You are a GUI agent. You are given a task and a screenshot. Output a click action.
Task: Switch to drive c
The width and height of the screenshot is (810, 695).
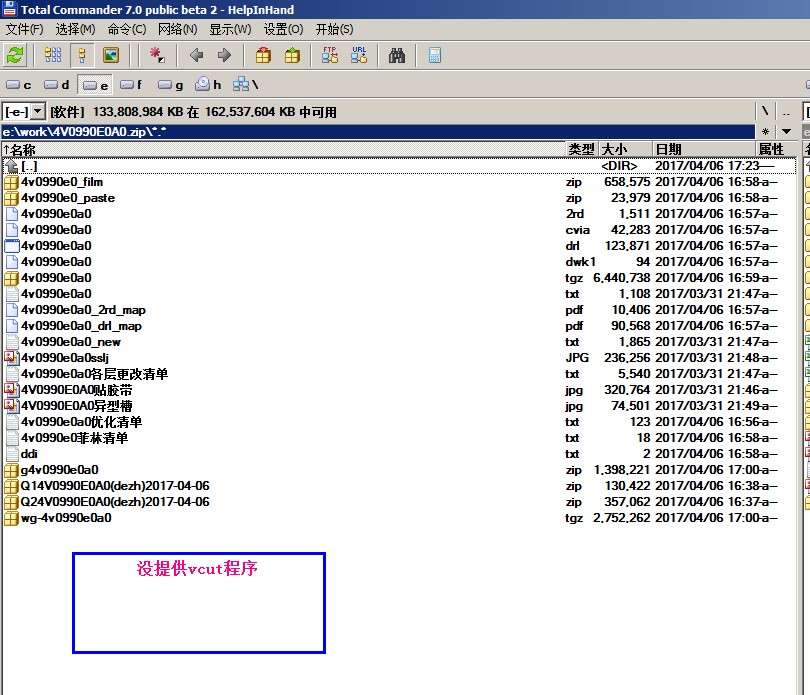point(19,85)
